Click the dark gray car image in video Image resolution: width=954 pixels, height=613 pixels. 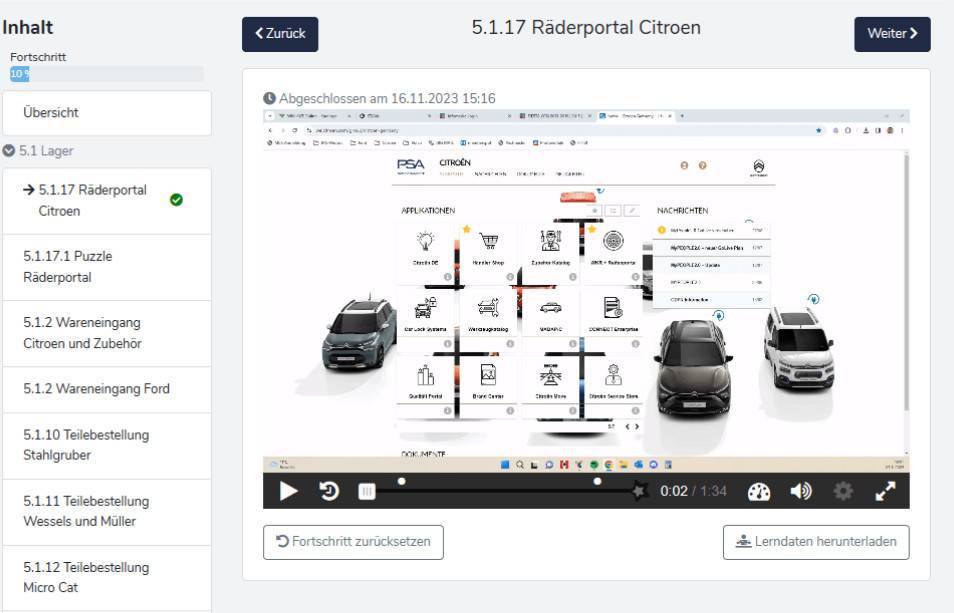point(692,367)
